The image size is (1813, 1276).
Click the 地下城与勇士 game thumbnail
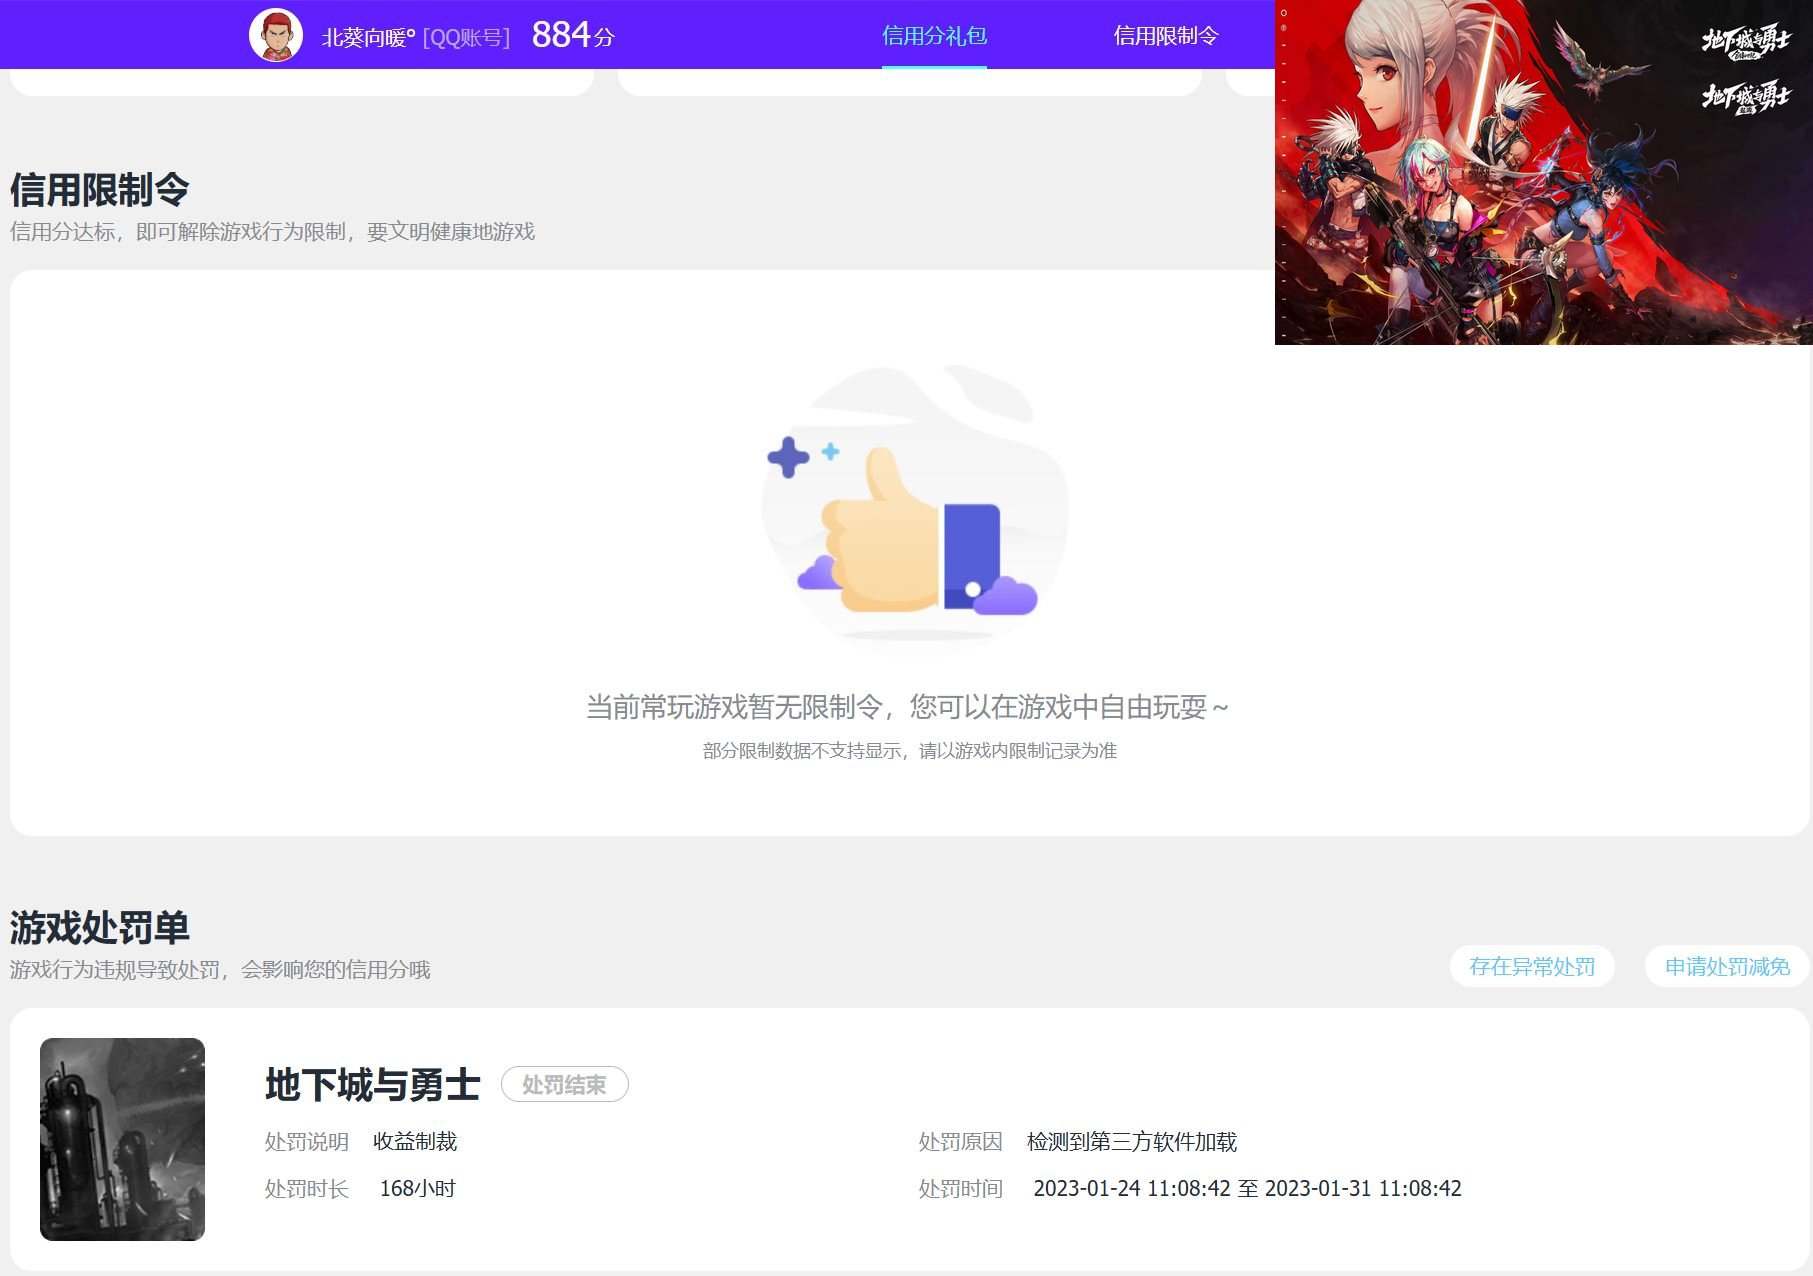(x=122, y=1139)
